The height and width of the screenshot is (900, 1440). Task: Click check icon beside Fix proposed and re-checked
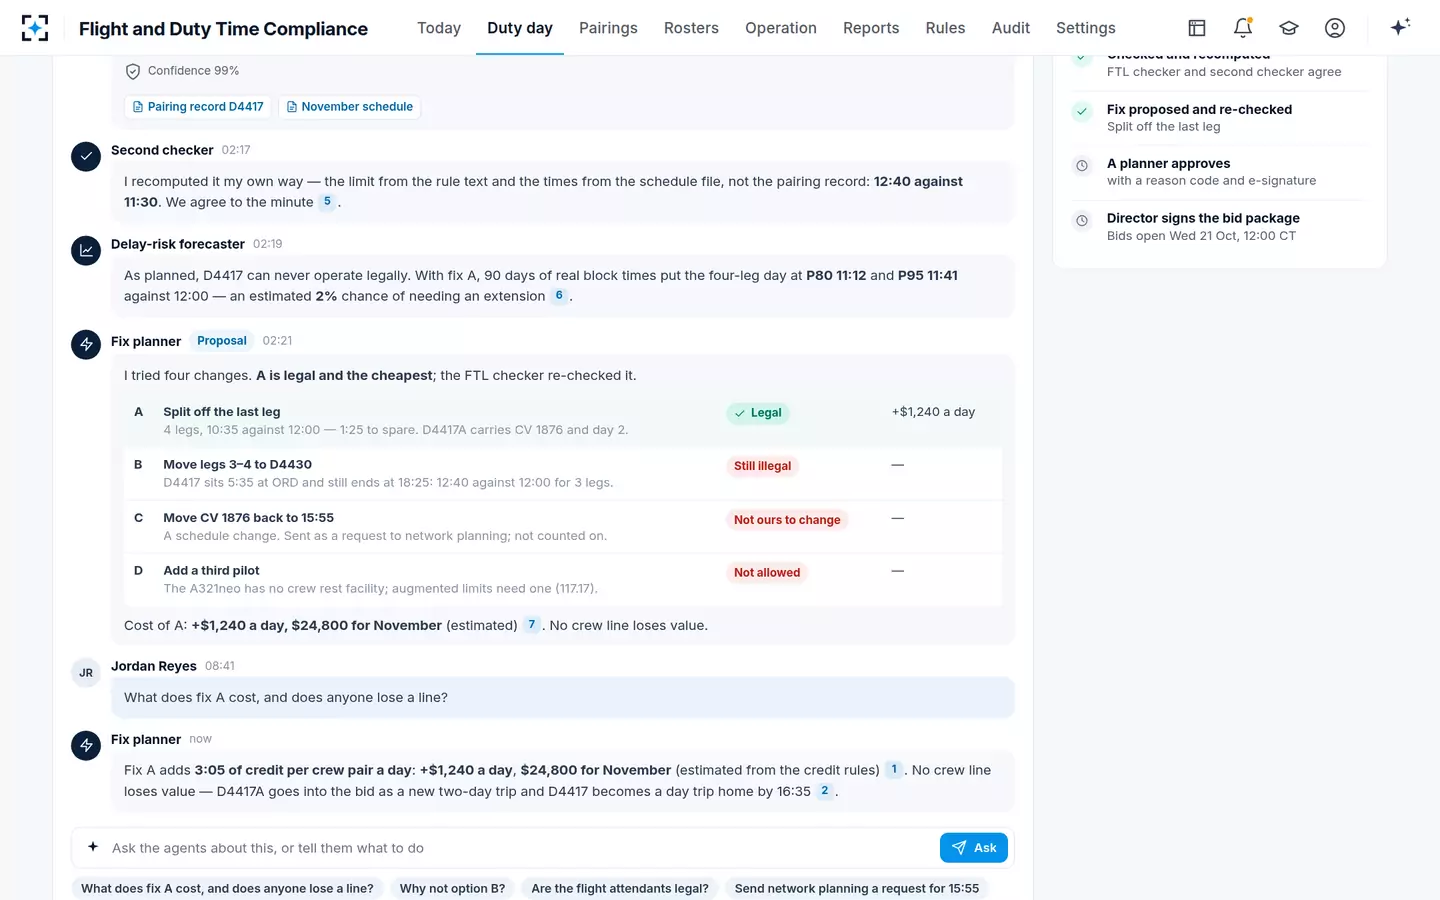click(x=1082, y=111)
